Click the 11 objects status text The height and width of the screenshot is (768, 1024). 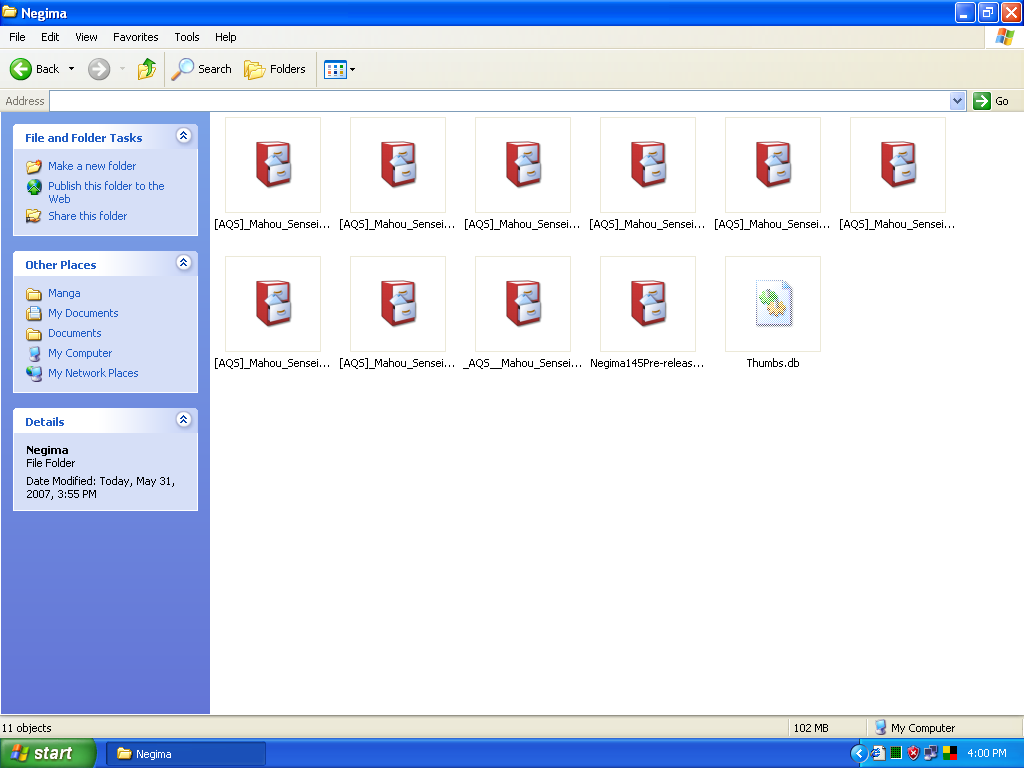click(27, 728)
